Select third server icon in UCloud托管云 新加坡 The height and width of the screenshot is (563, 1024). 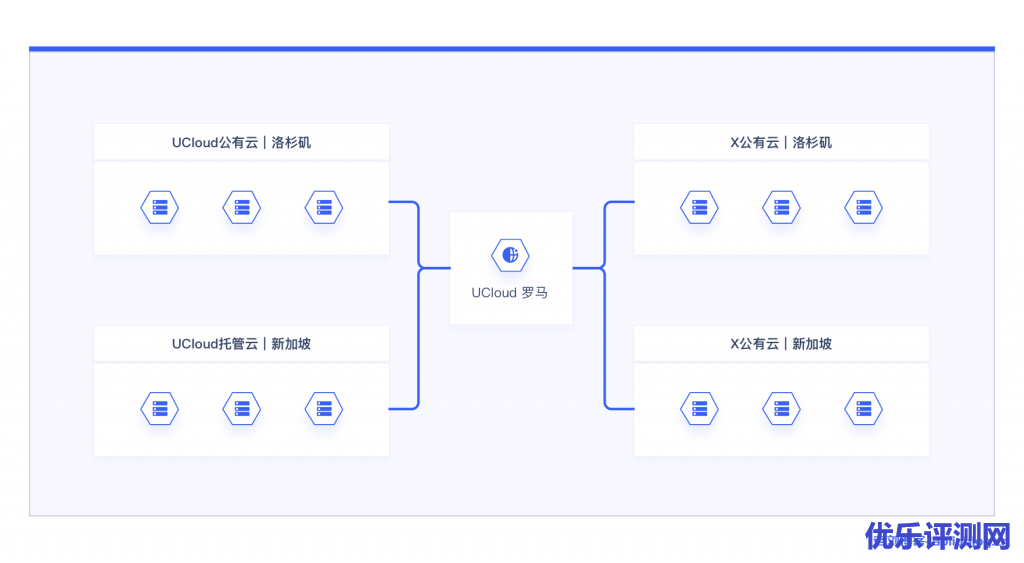coord(323,408)
